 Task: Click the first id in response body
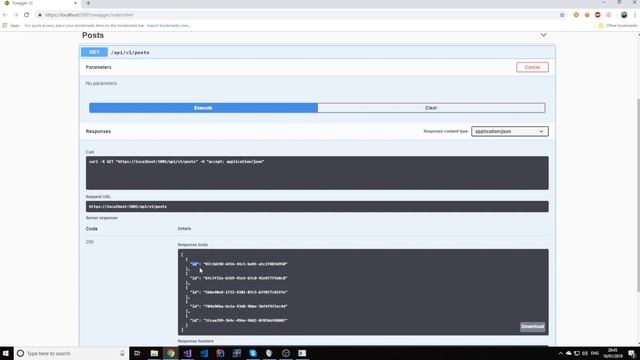coord(238,264)
